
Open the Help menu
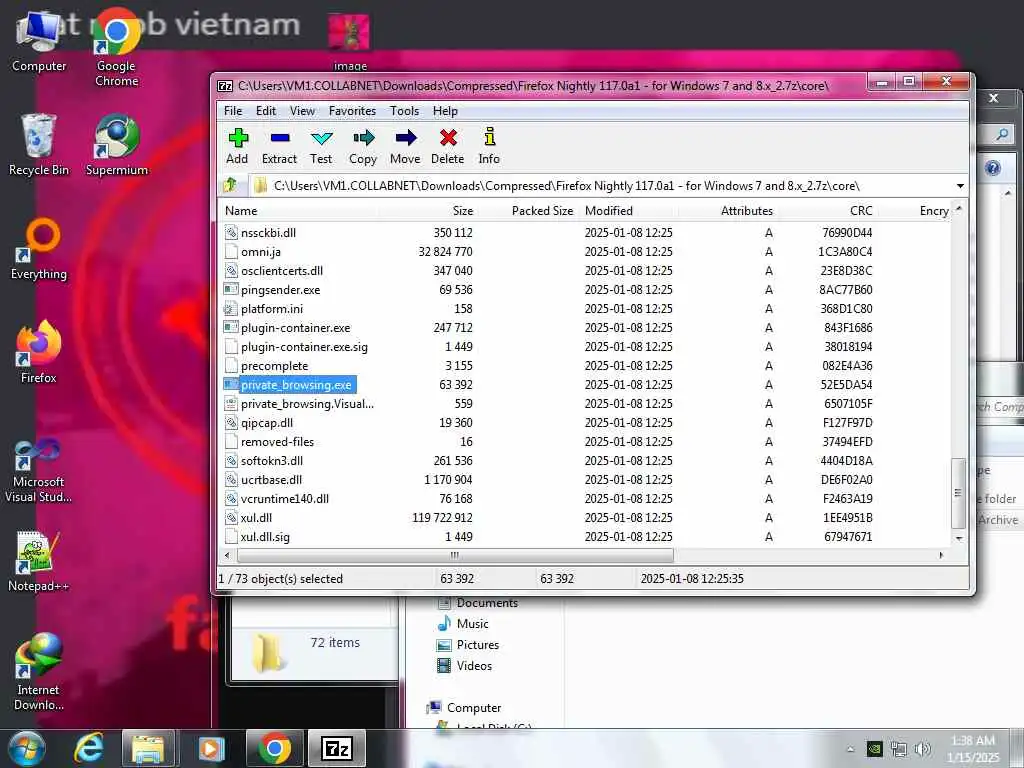tap(445, 111)
